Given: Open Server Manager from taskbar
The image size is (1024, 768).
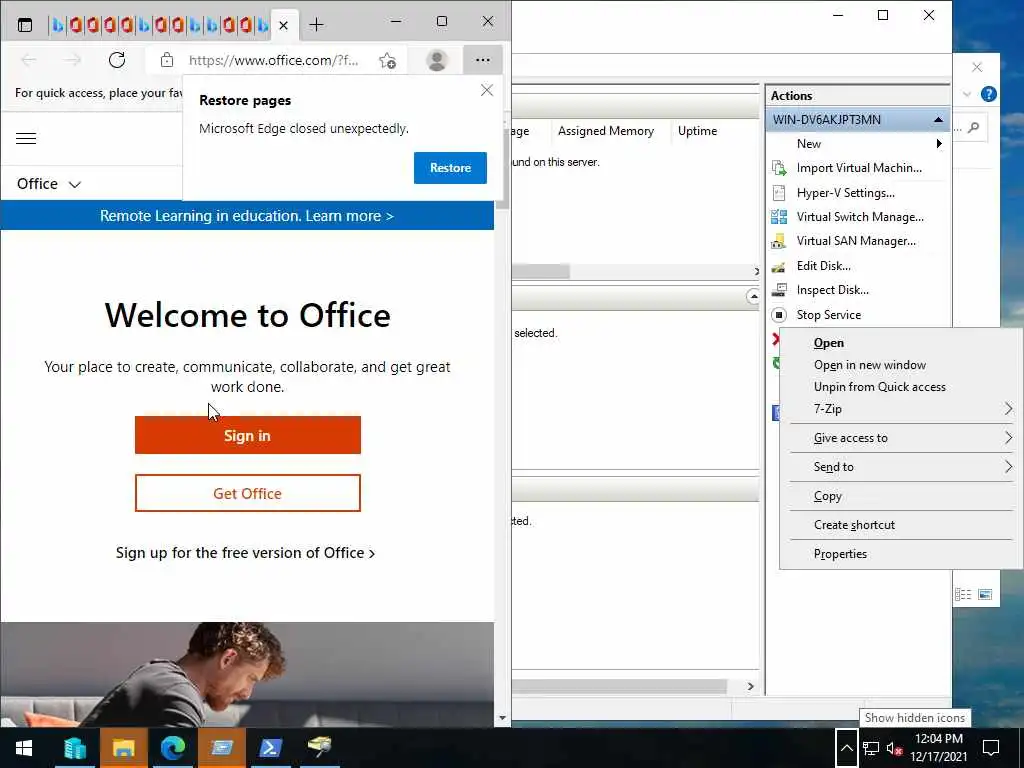Looking at the screenshot, I should [x=75, y=748].
